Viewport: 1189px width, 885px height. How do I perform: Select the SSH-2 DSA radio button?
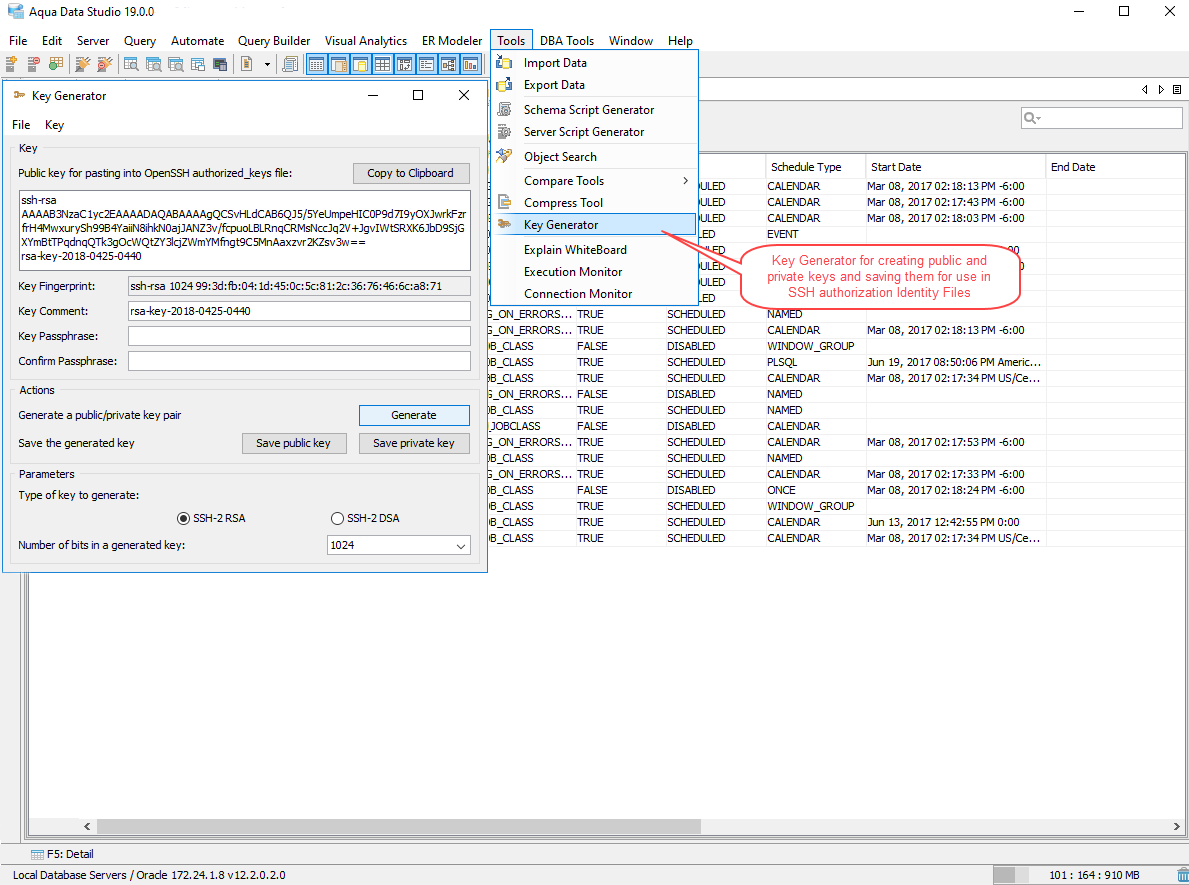[337, 519]
